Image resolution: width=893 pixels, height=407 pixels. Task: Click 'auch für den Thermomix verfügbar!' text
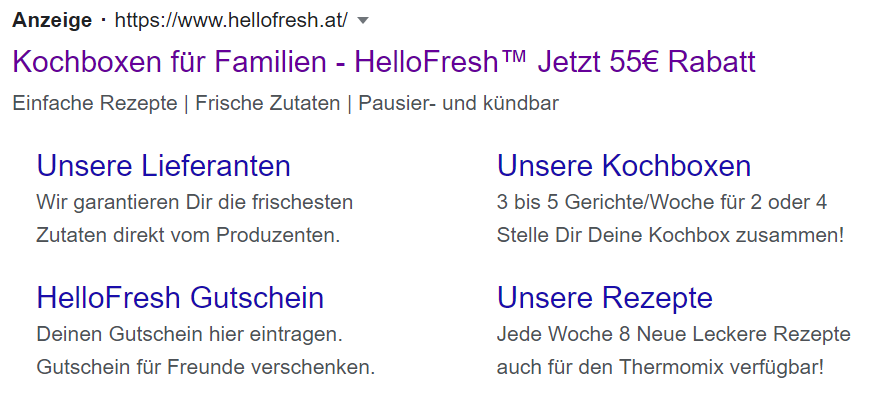click(x=660, y=367)
